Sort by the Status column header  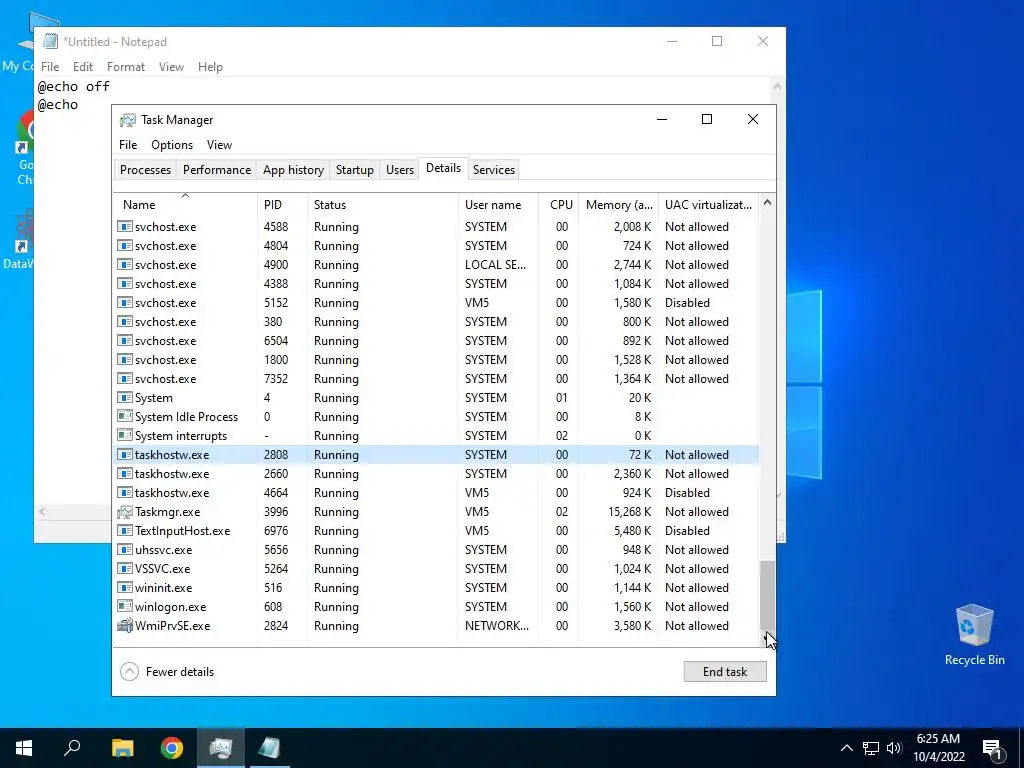coord(383,204)
